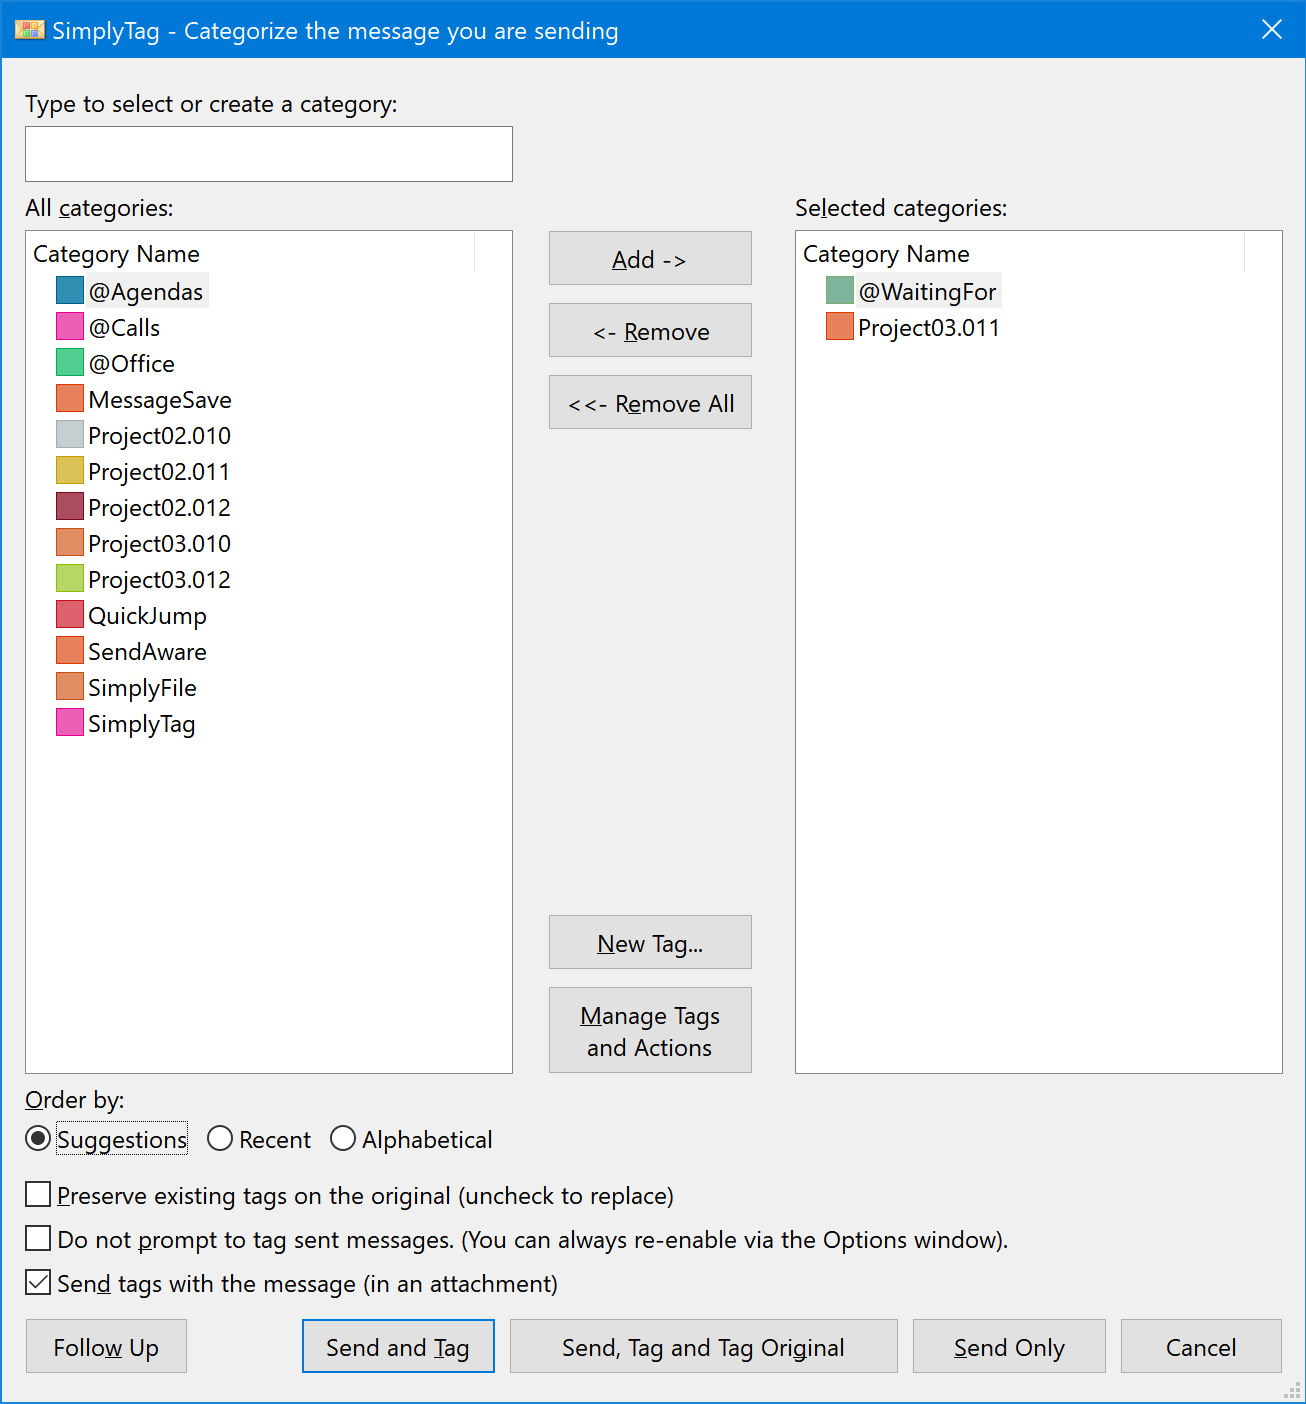Click Send, Tag and Tag Original

tap(703, 1347)
